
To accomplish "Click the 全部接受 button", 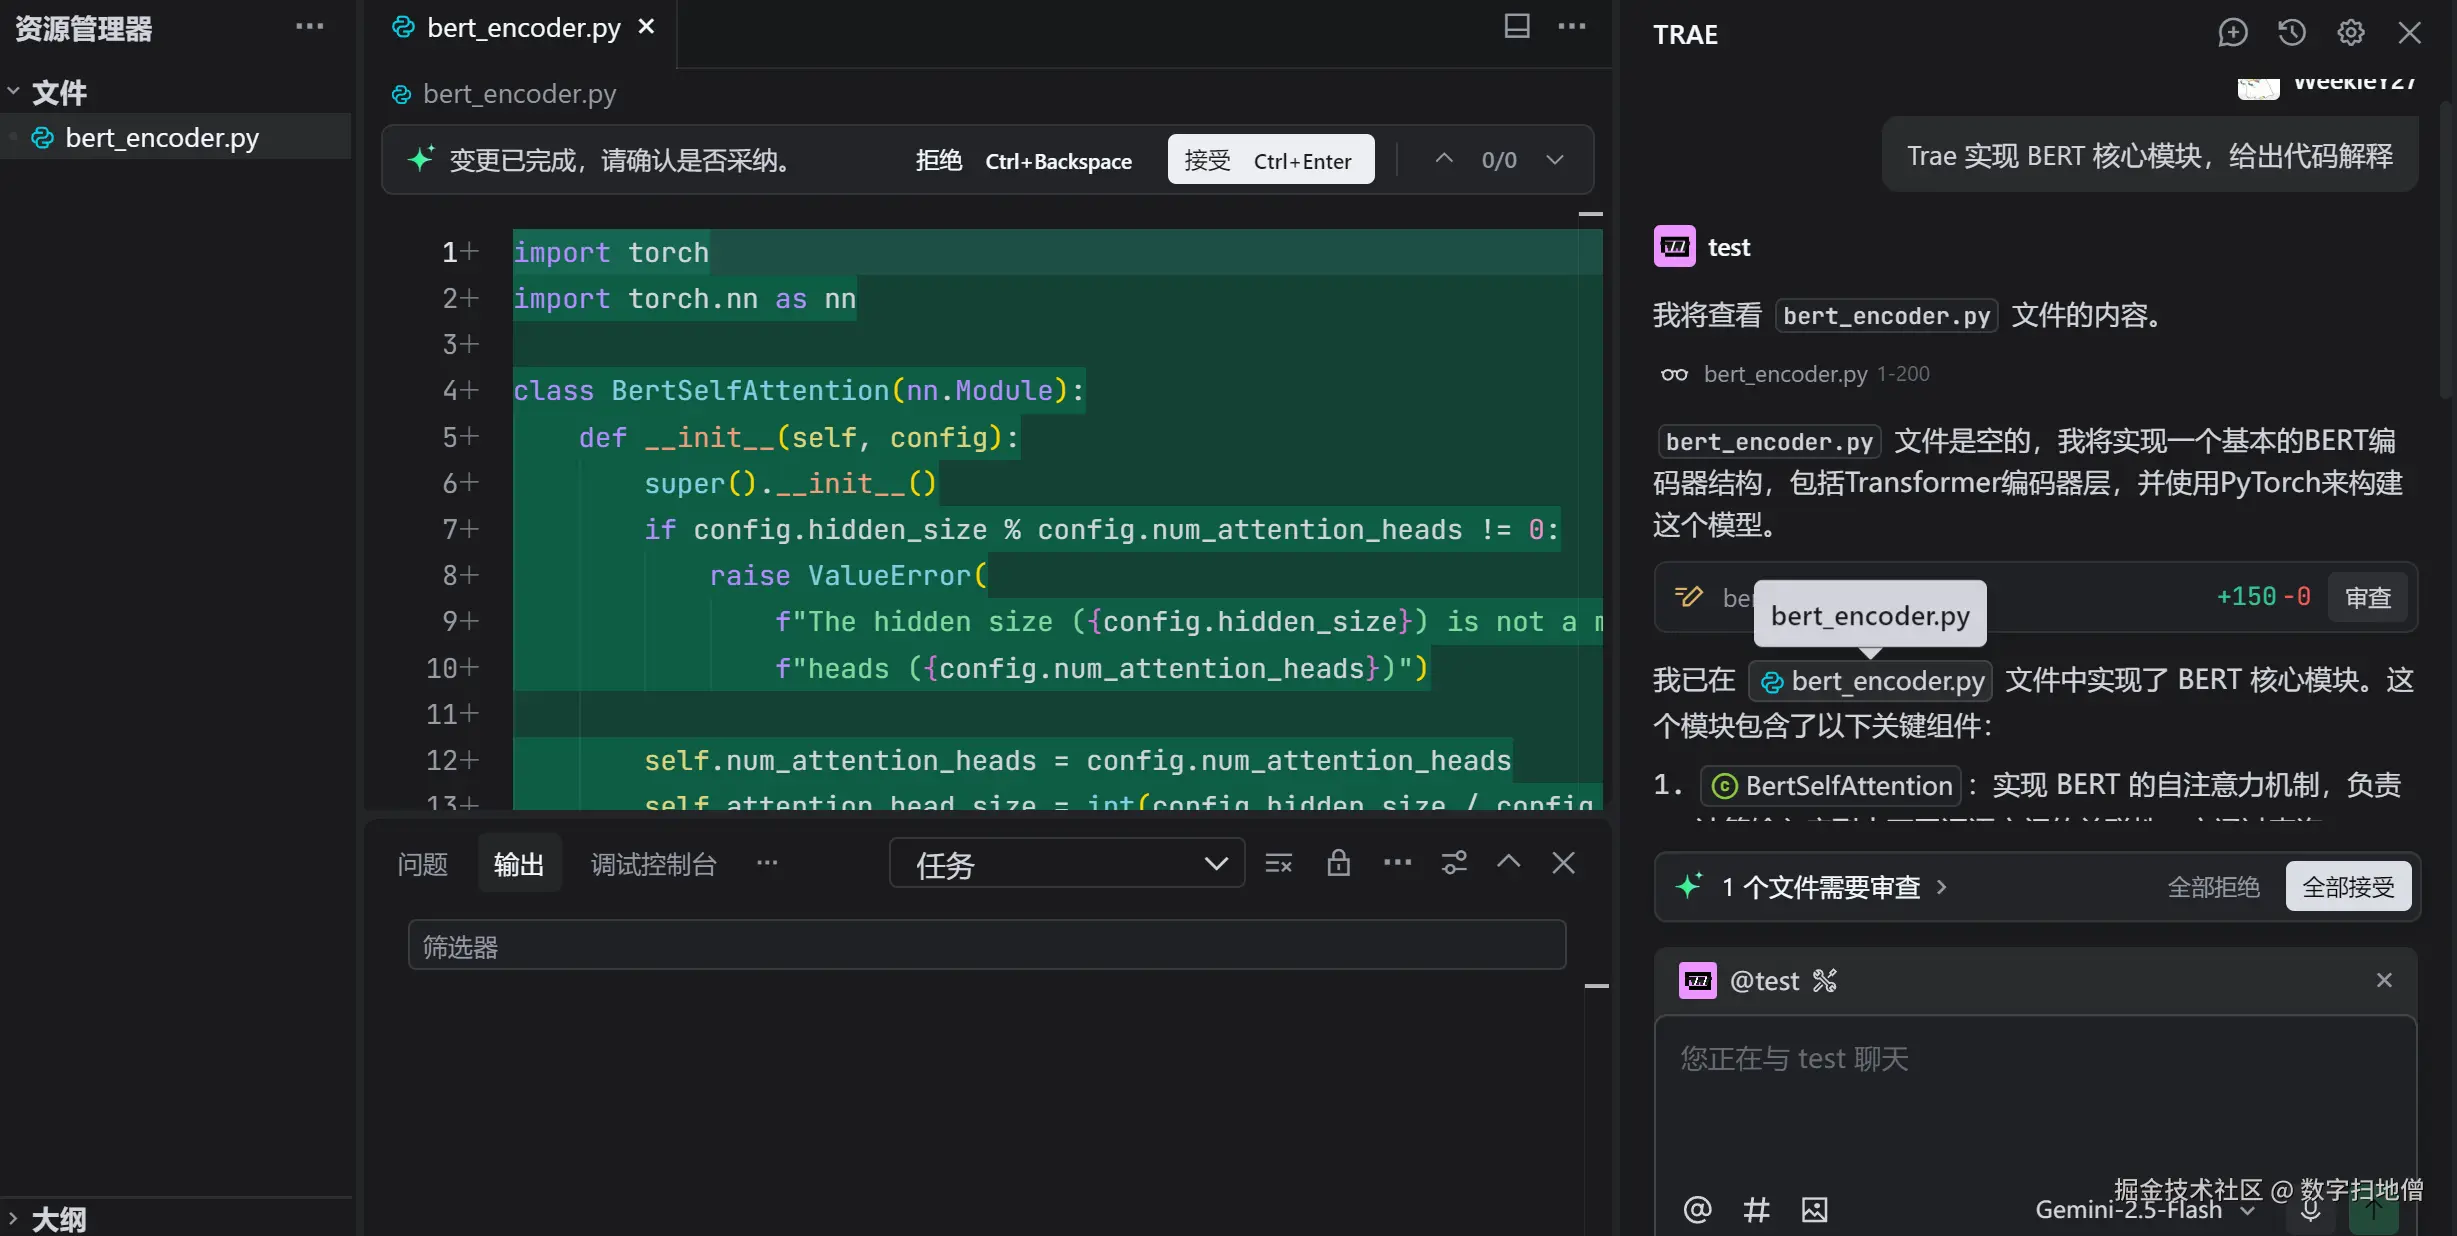I will tap(2347, 887).
